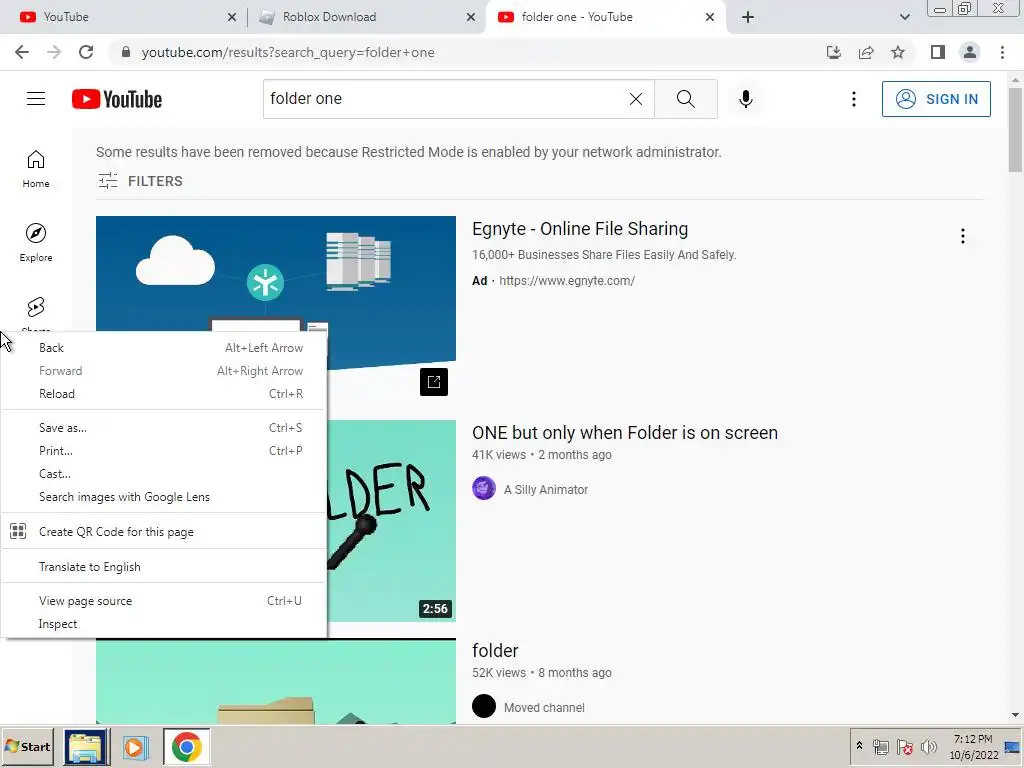Go back with the browser back arrow

22,52
